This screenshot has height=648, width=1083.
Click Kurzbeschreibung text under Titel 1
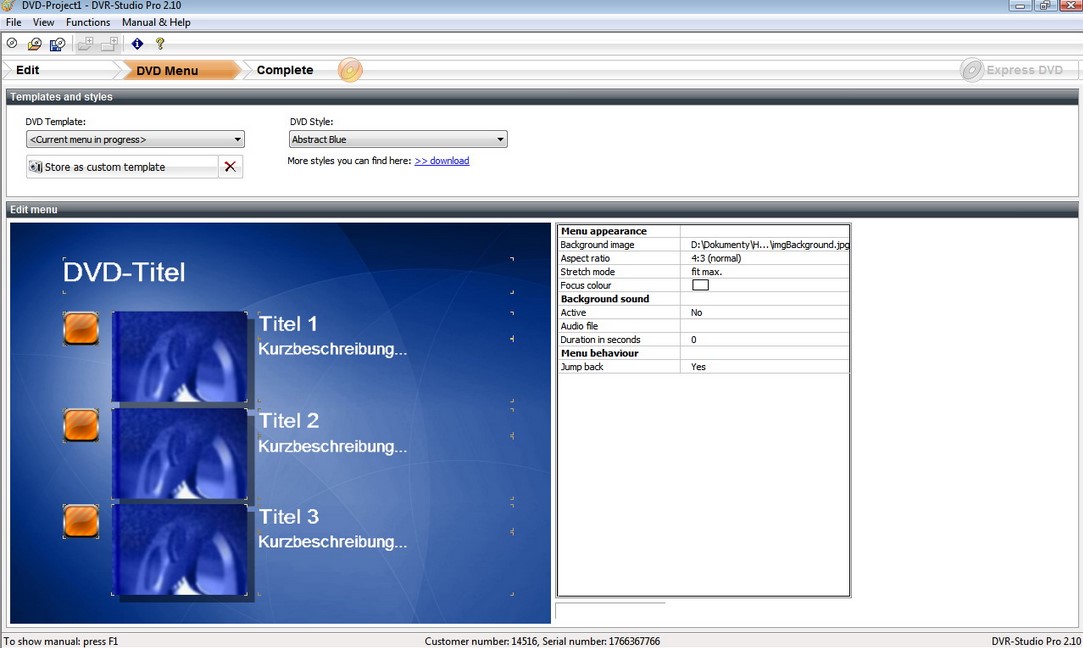coord(332,349)
